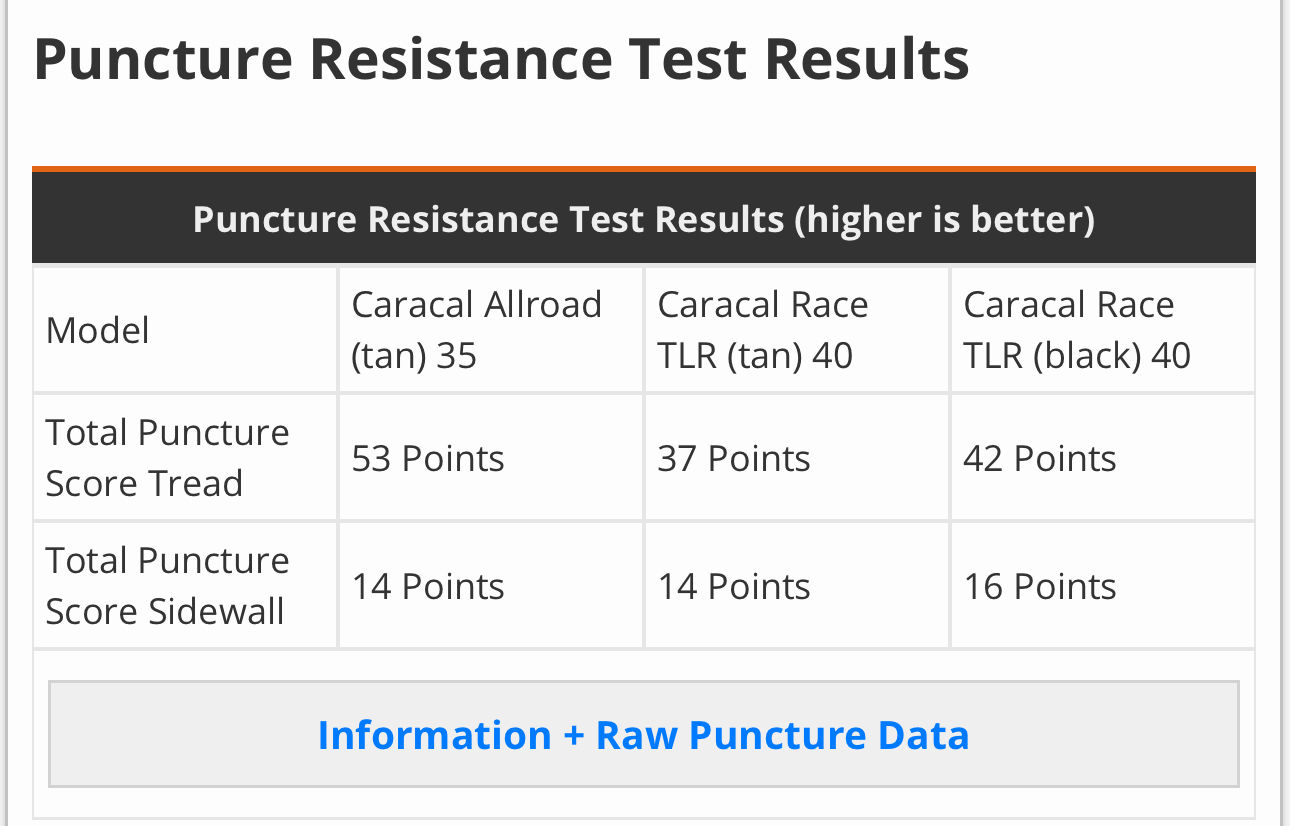The width and height of the screenshot is (1290, 826).
Task: Expand the Information + Raw Puncture Data section
Action: (643, 735)
